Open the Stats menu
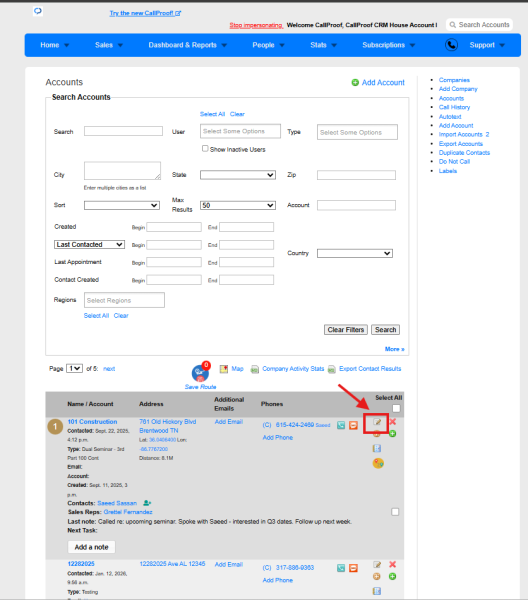The width and height of the screenshot is (528, 600). click(323, 45)
